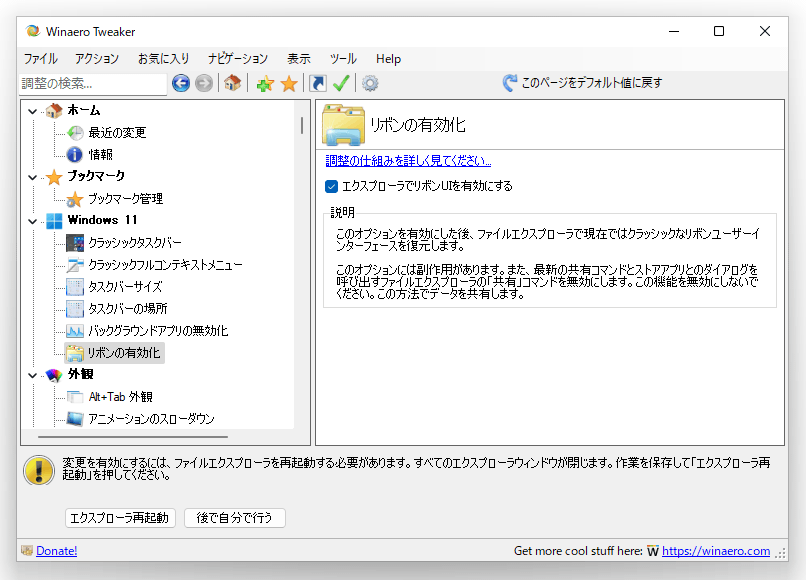
Task: Open the ツール menu
Action: 343,59
